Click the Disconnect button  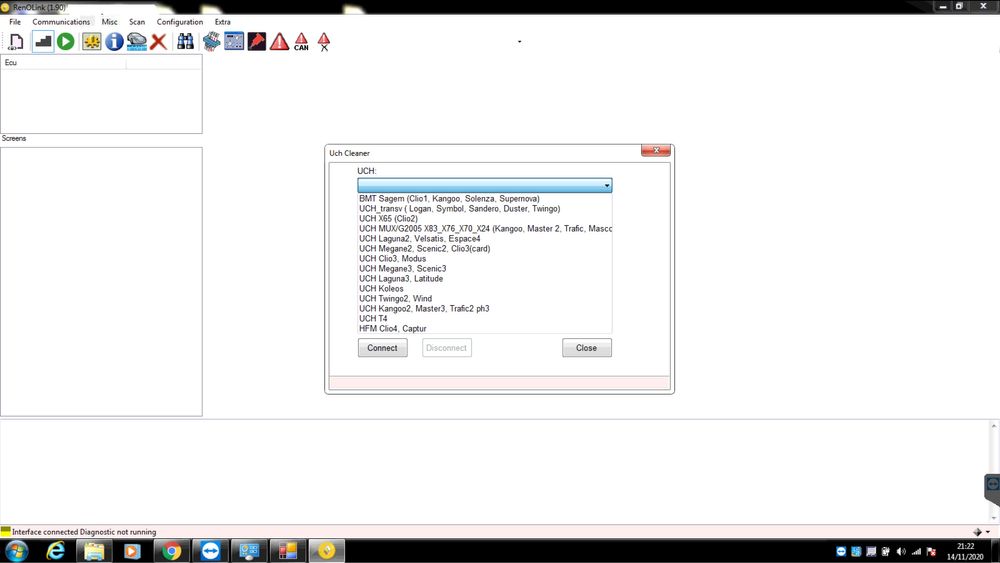pyautogui.click(x=446, y=348)
